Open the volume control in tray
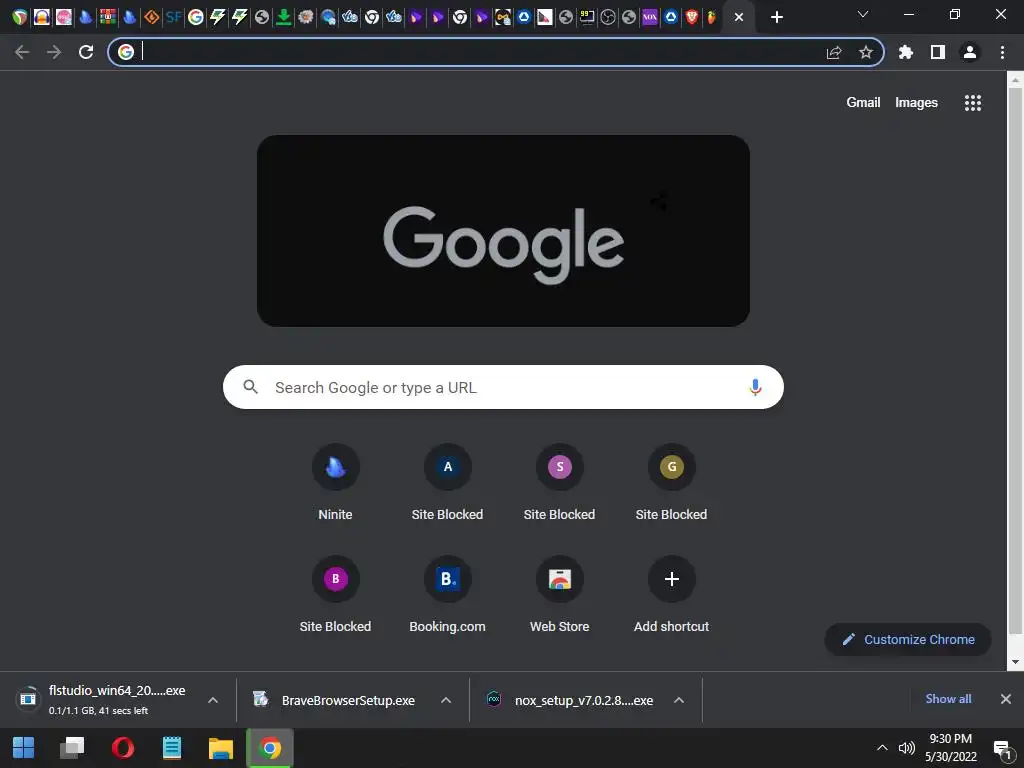Viewport: 1024px width, 768px height. [906, 748]
